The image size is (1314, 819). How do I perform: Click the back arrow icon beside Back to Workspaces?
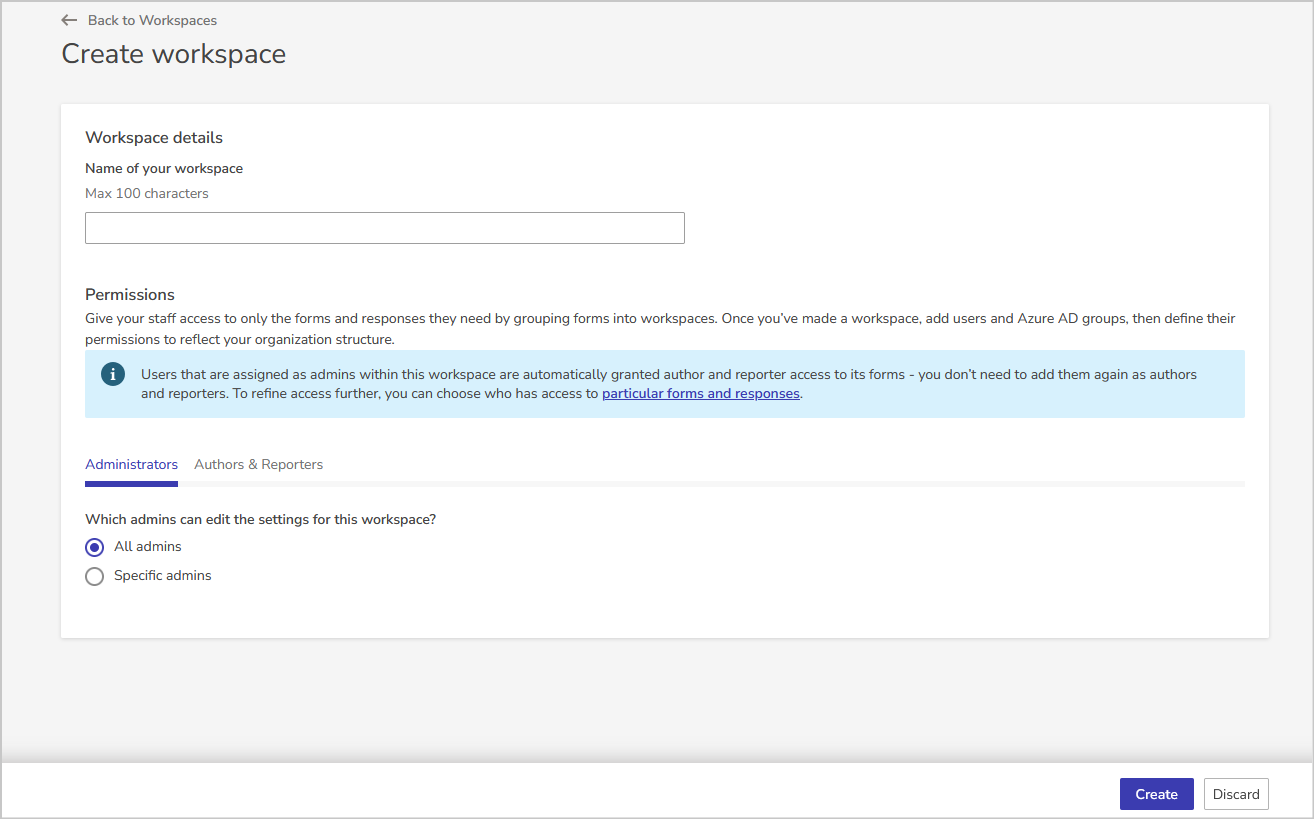pyautogui.click(x=69, y=20)
